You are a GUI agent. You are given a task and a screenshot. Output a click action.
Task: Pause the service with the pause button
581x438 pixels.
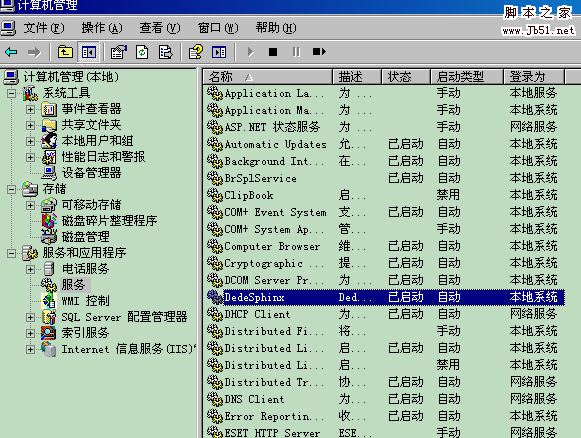[296, 52]
